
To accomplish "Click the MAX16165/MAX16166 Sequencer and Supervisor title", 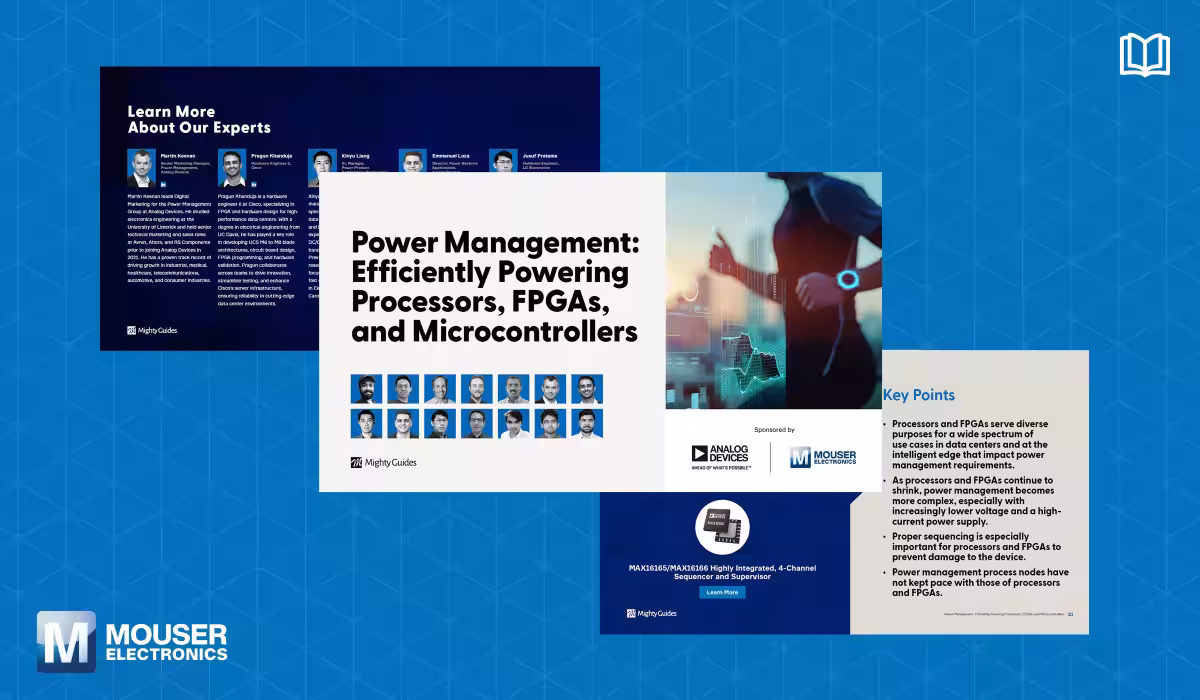I will click(722, 572).
